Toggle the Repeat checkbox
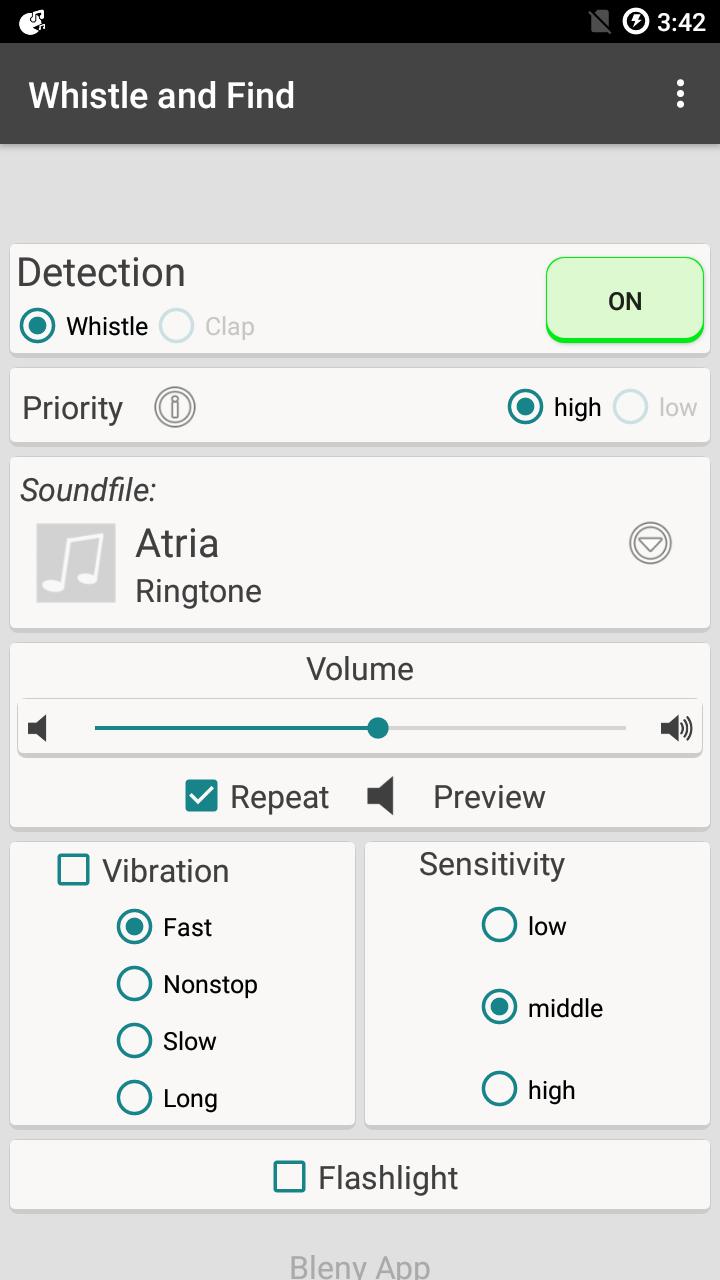The width and height of the screenshot is (720, 1280). point(202,796)
